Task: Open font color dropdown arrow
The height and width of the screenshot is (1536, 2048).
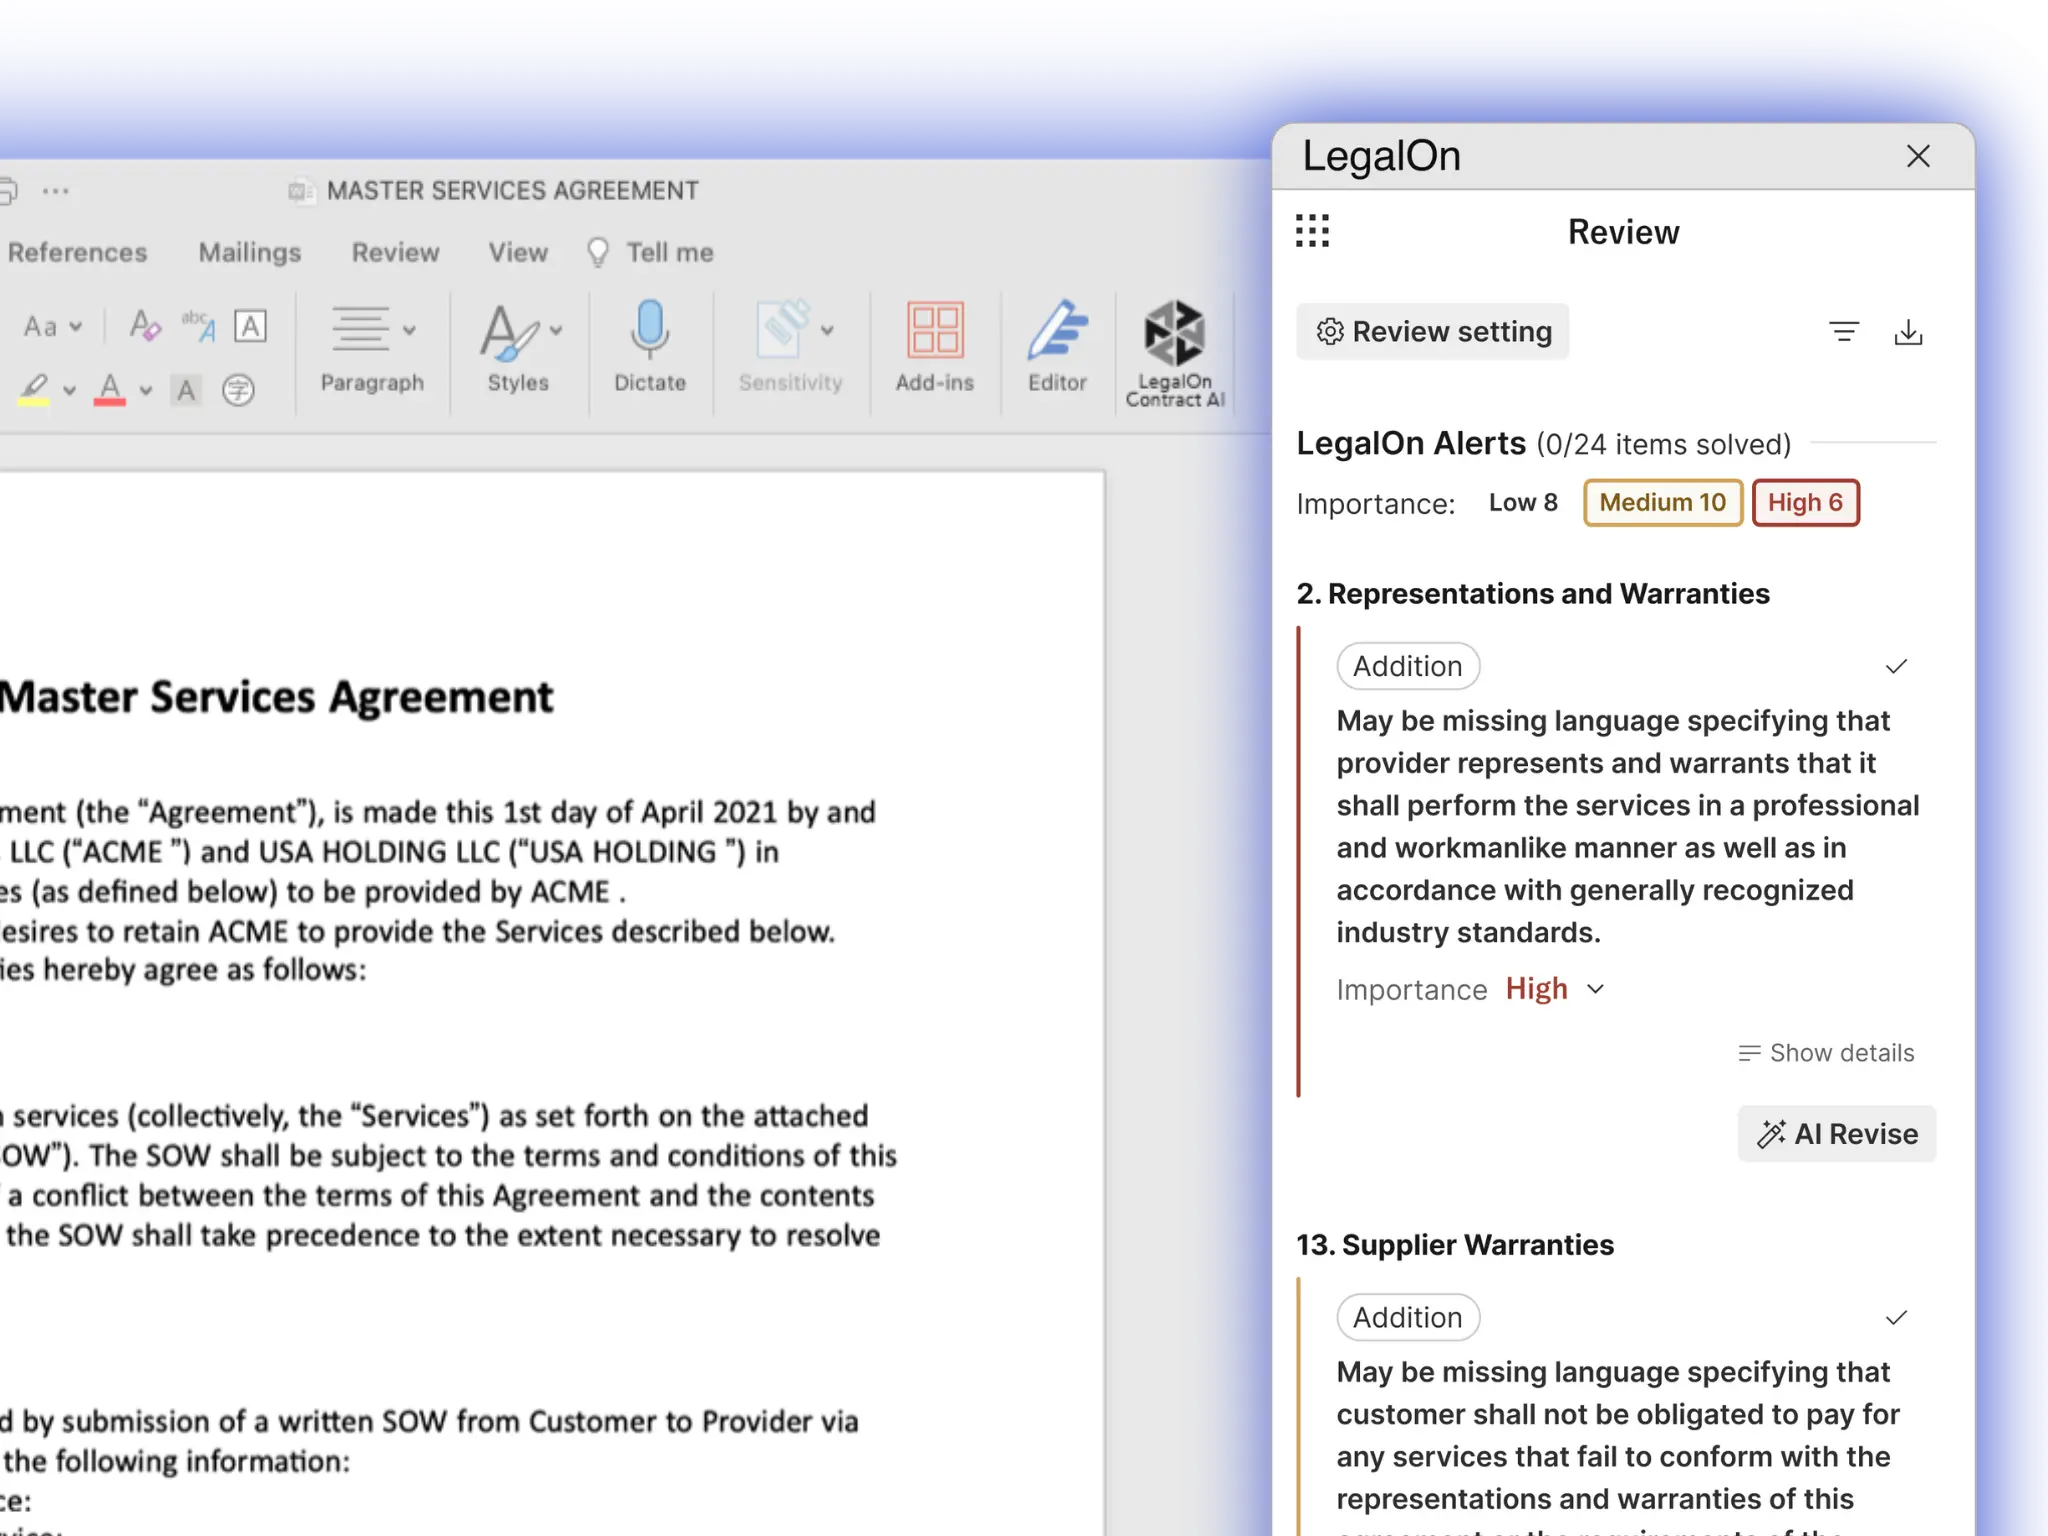Action: point(146,390)
